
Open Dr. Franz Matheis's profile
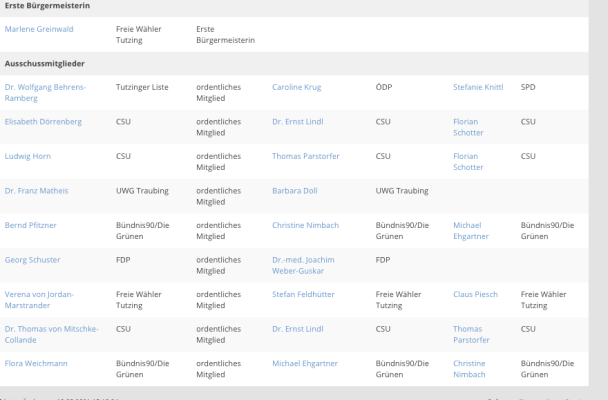(36, 191)
